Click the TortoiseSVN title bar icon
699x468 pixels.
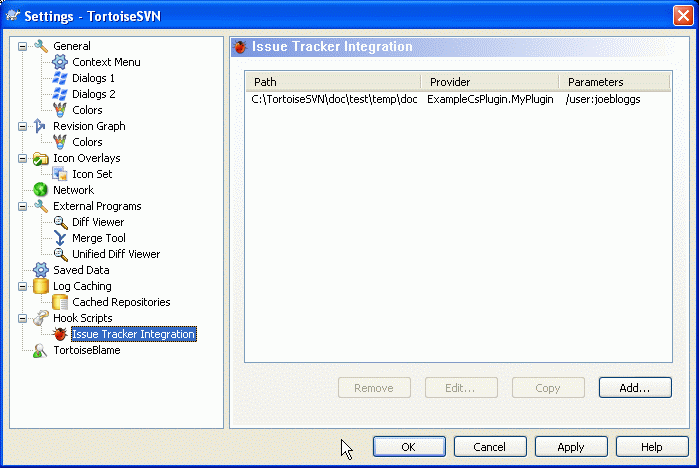click(x=13, y=16)
